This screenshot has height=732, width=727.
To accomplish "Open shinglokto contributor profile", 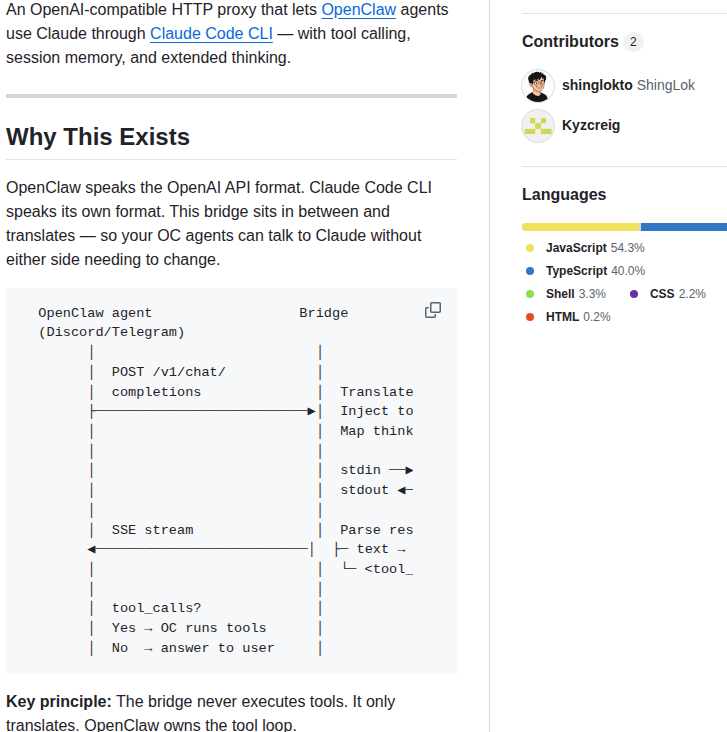I will tap(597, 85).
